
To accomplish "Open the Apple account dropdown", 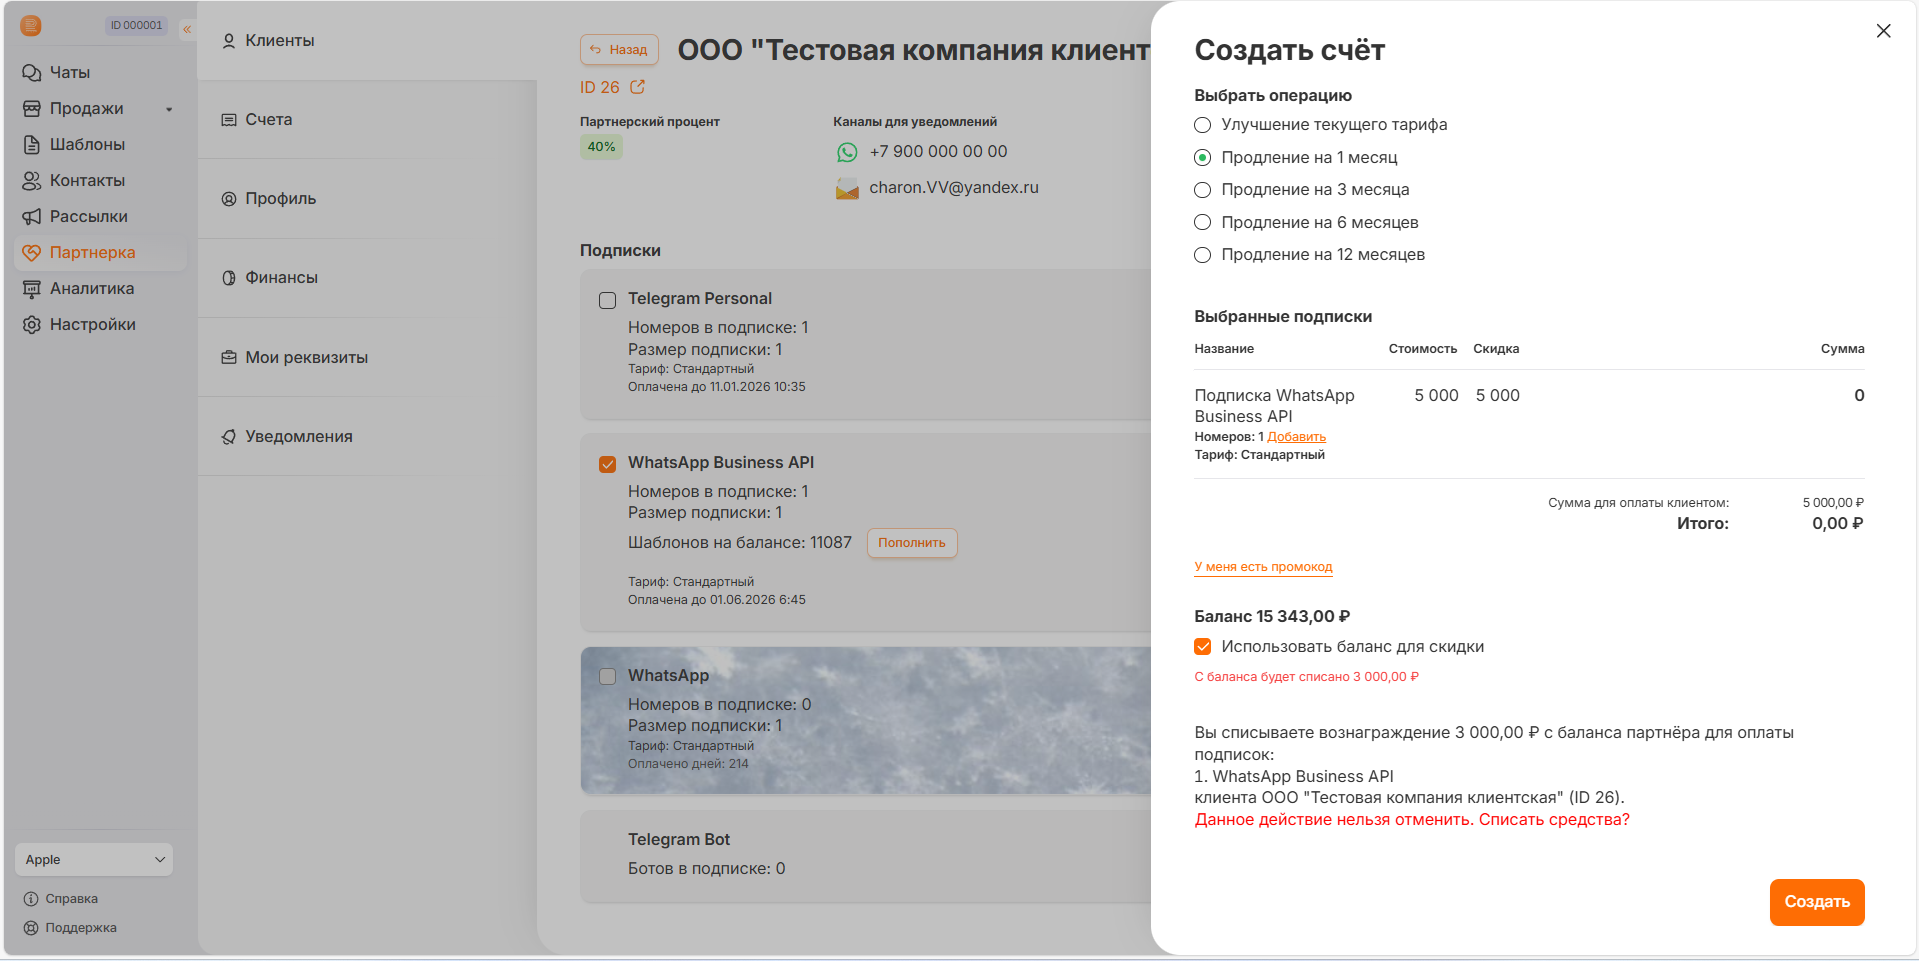I will (x=94, y=860).
